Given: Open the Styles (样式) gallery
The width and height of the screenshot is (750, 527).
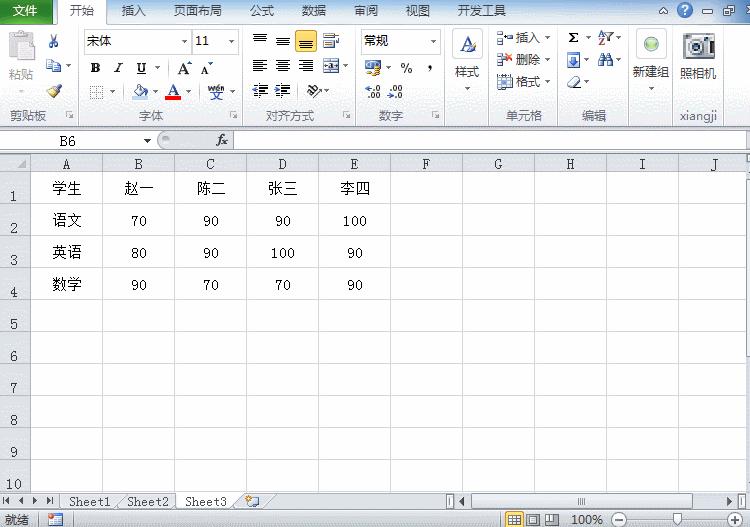Looking at the screenshot, I should pyautogui.click(x=467, y=61).
